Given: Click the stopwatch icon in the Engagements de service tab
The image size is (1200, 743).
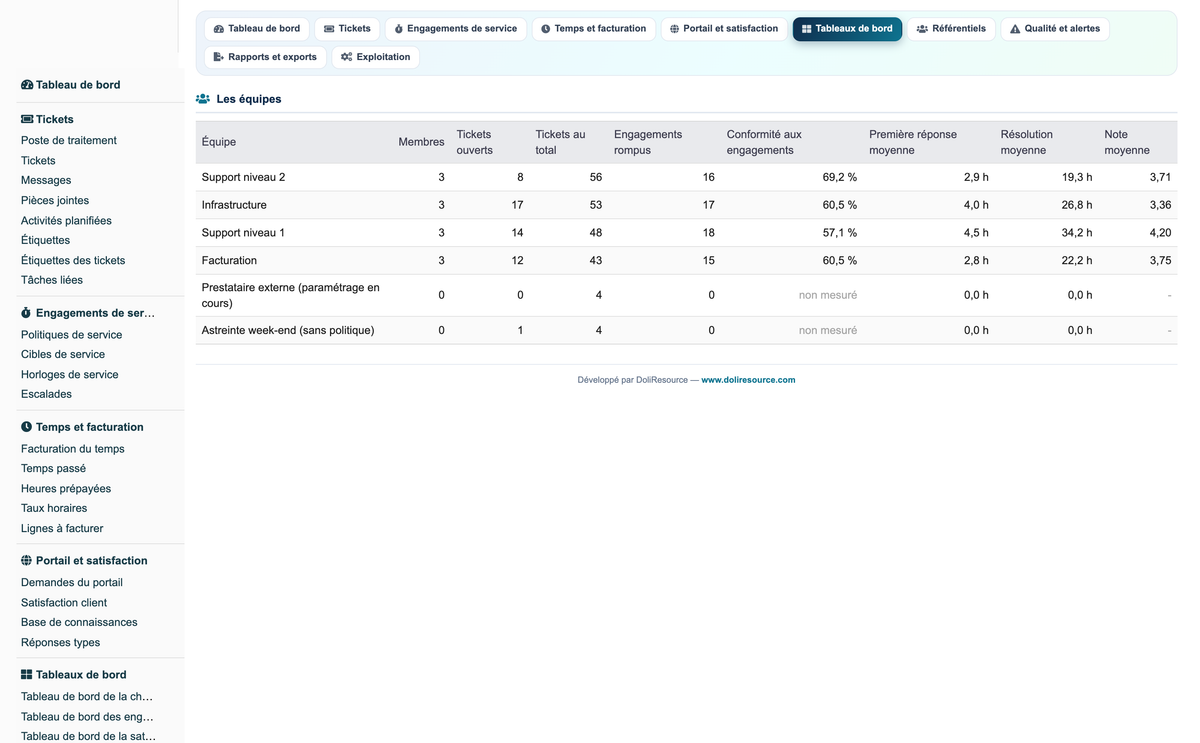Looking at the screenshot, I should click(399, 29).
